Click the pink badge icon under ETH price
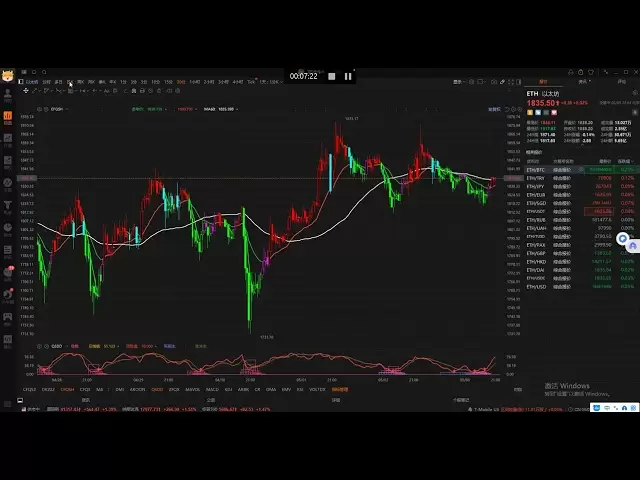Viewport: 640px width, 480px height. point(554,112)
